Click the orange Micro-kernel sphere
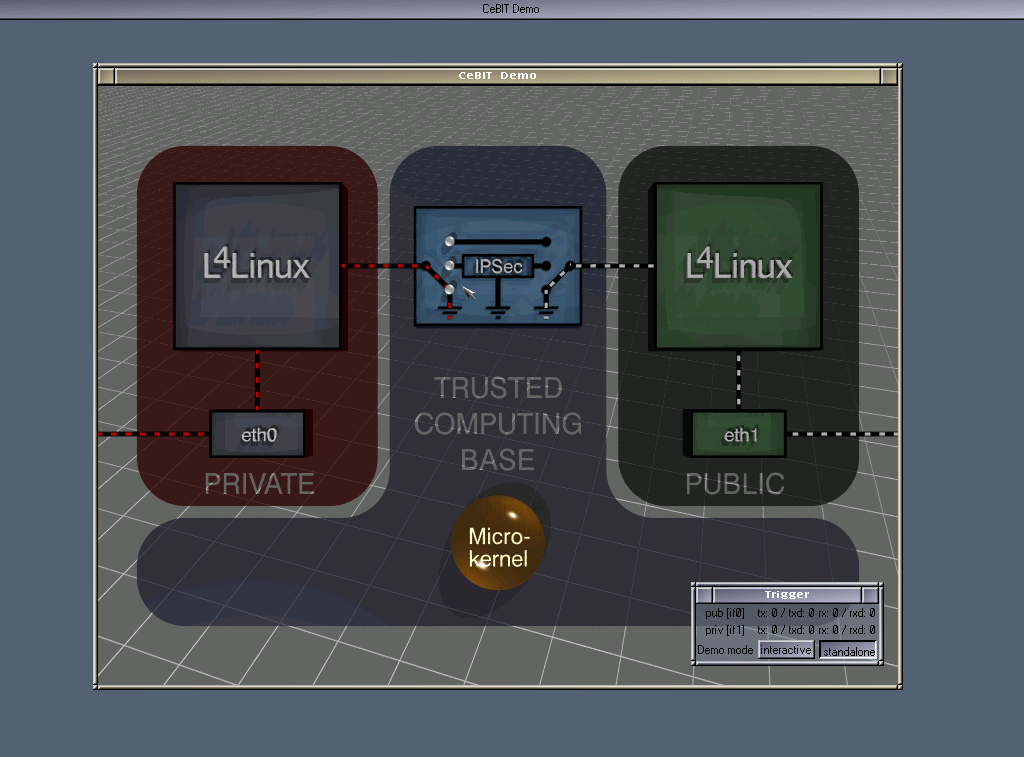This screenshot has width=1024, height=757. [498, 543]
